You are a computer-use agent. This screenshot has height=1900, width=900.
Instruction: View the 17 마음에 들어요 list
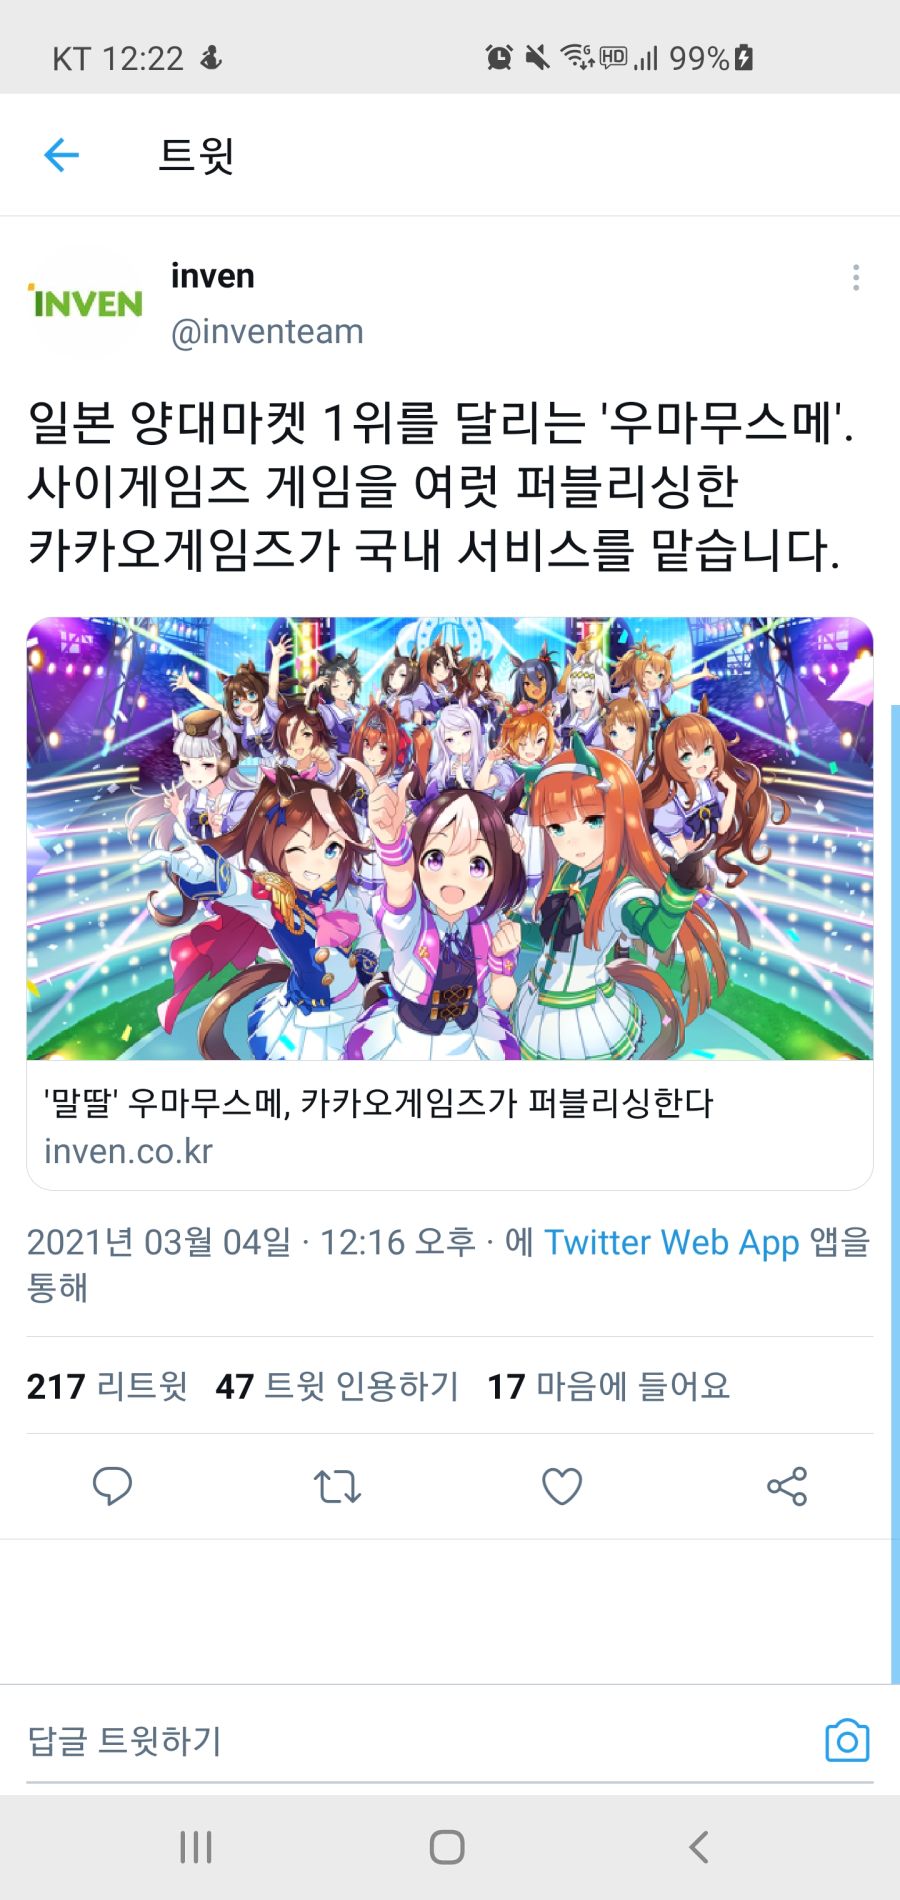pyautogui.click(x=608, y=1386)
